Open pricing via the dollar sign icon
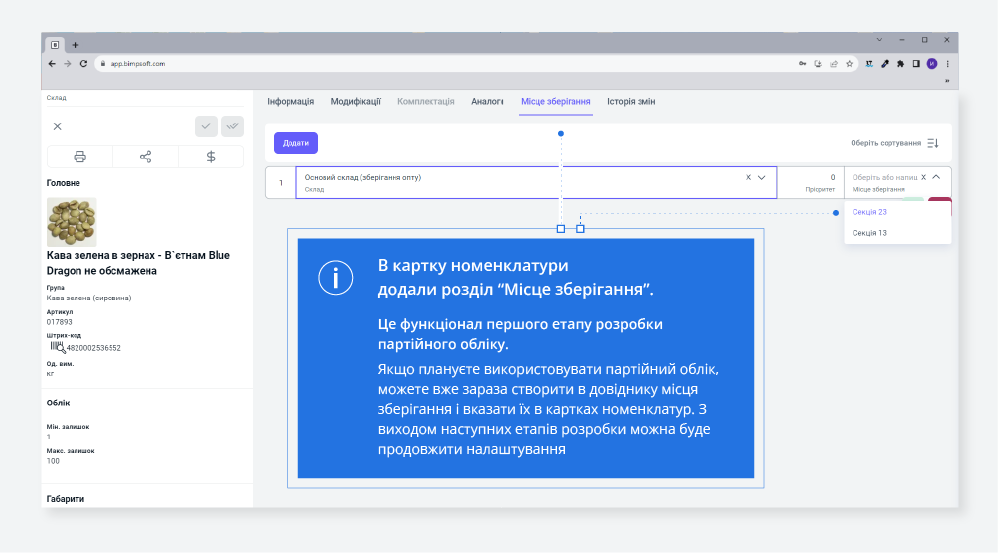 (211, 157)
